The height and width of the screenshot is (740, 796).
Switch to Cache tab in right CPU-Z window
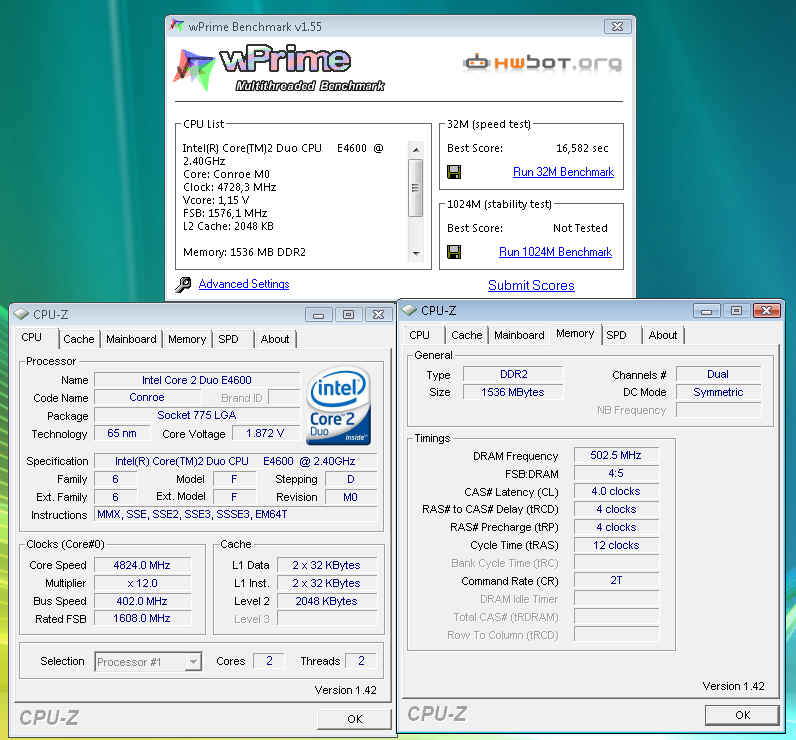(467, 335)
